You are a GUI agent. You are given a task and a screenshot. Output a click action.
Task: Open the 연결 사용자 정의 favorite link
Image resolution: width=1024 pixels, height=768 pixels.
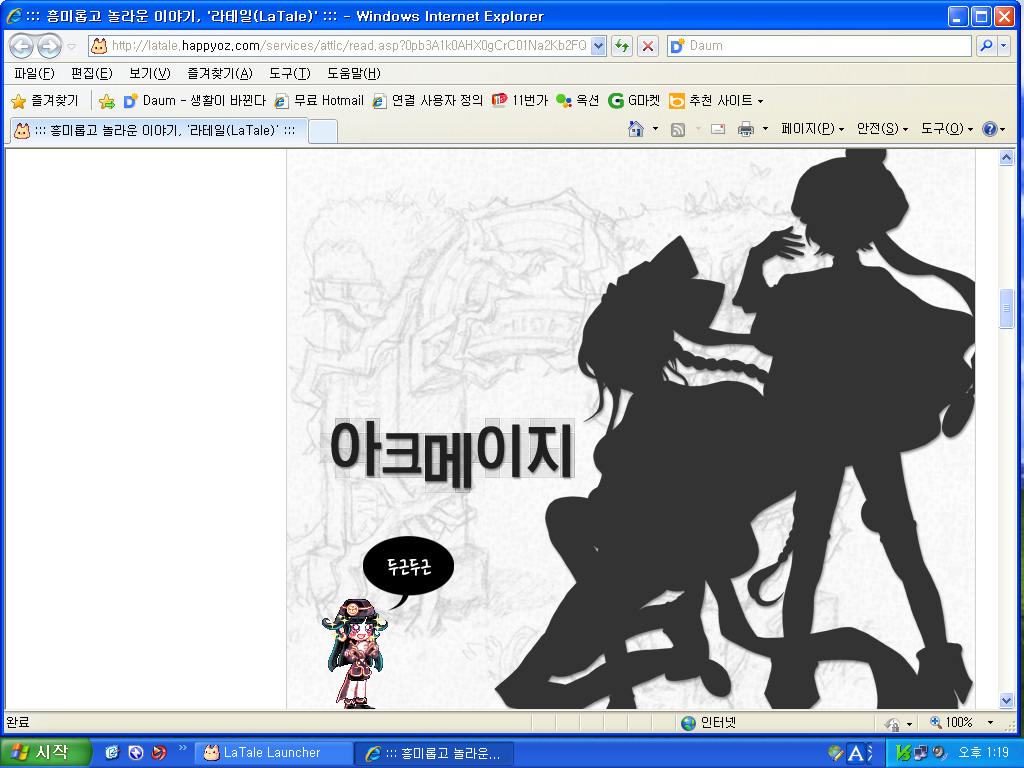tap(427, 101)
